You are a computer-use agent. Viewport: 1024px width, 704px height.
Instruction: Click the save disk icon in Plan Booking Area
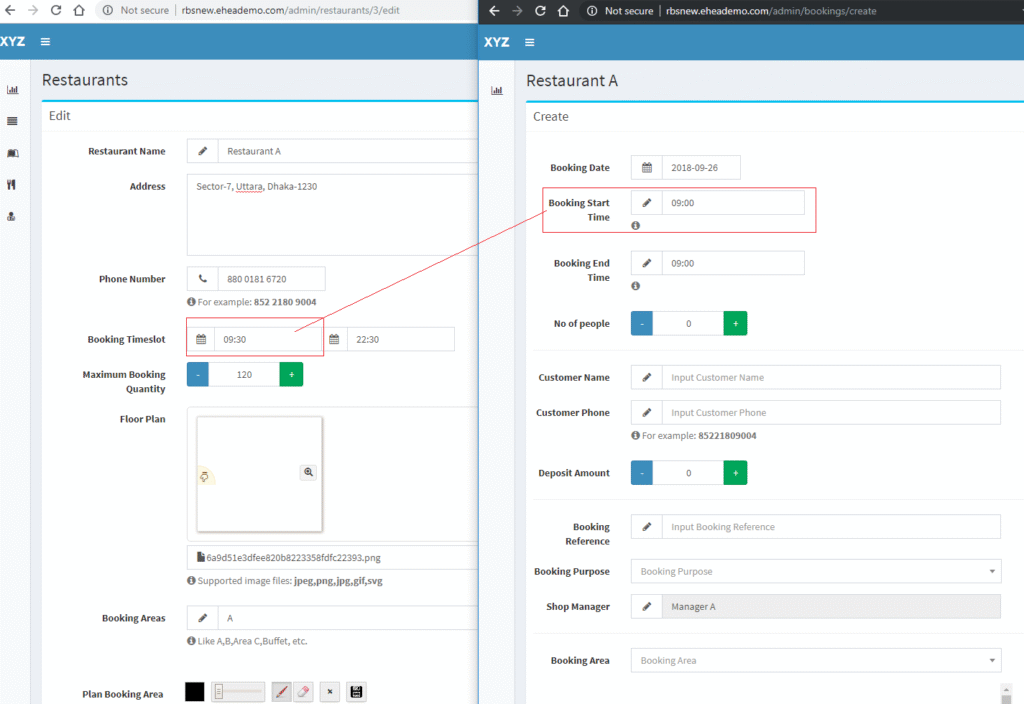[357, 691]
